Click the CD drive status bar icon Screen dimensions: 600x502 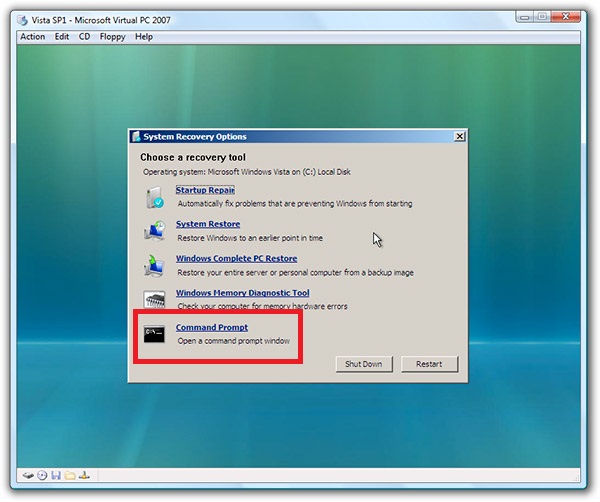[x=42, y=476]
